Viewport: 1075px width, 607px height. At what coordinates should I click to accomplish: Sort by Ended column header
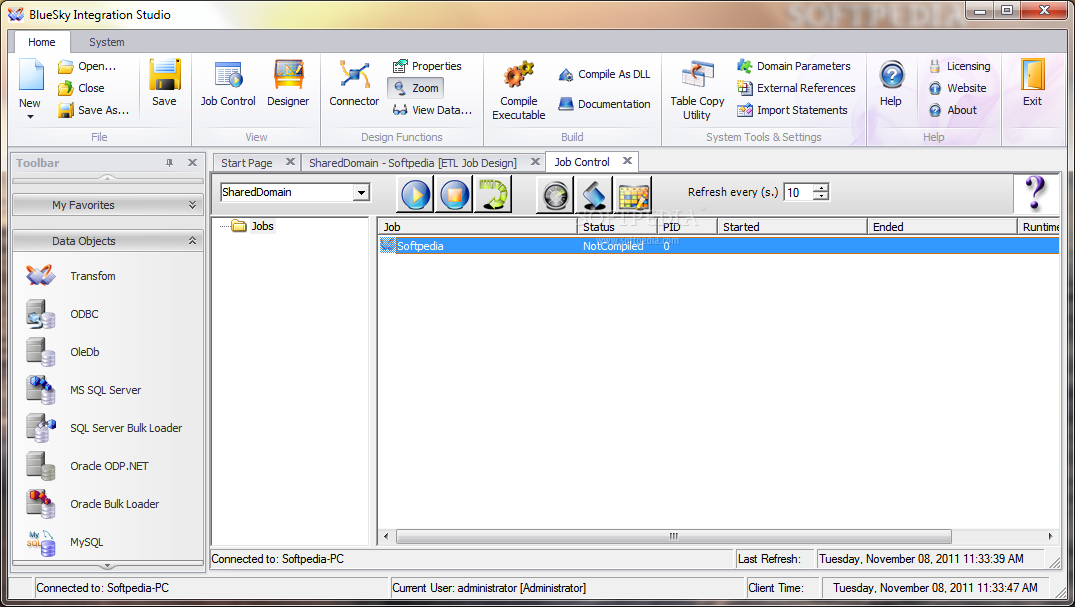942,227
